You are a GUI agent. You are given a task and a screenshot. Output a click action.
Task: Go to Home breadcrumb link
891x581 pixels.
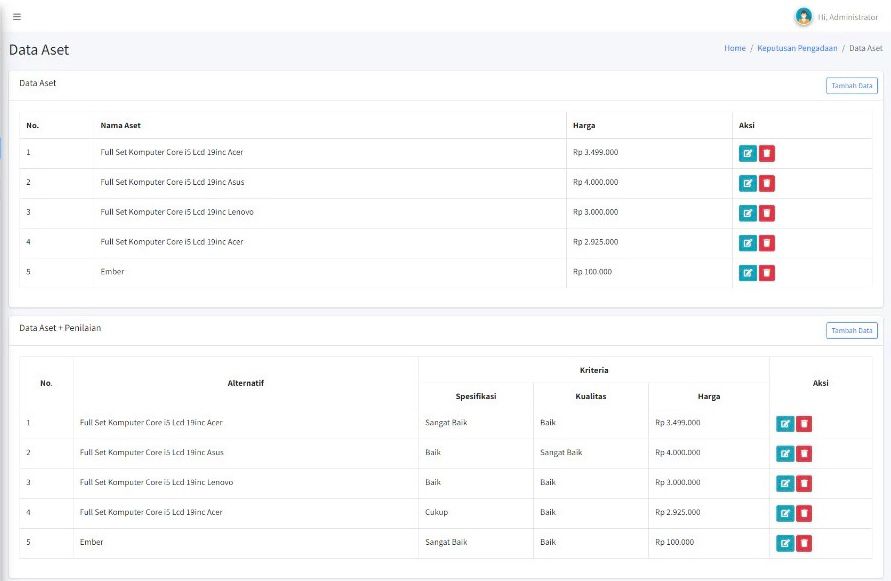tap(735, 48)
